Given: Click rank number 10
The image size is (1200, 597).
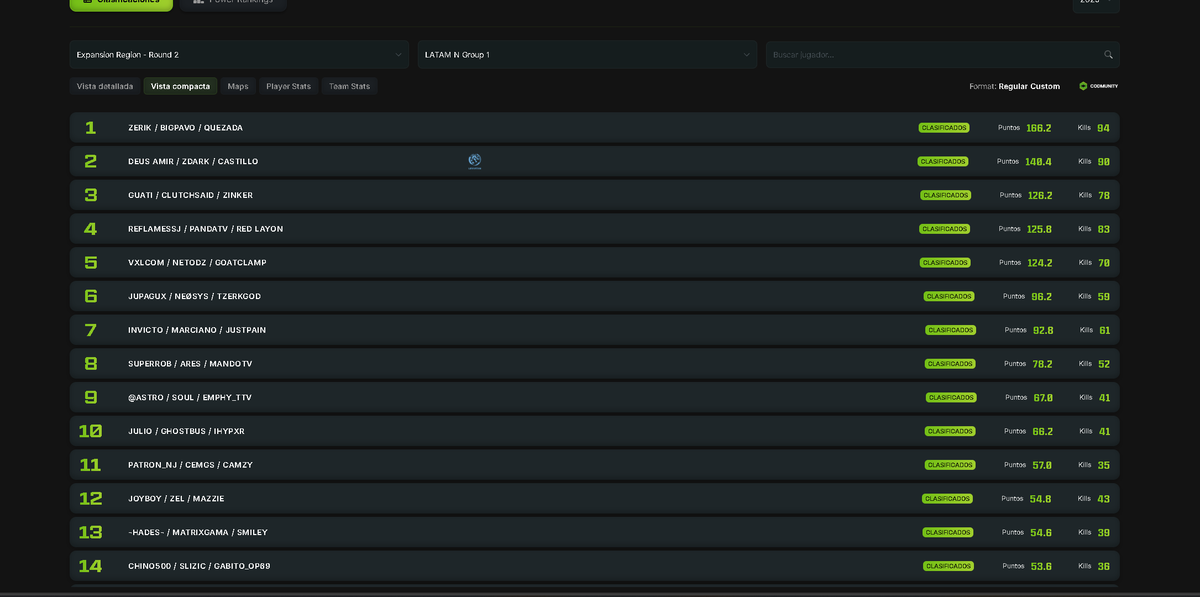Looking at the screenshot, I should tap(90, 431).
